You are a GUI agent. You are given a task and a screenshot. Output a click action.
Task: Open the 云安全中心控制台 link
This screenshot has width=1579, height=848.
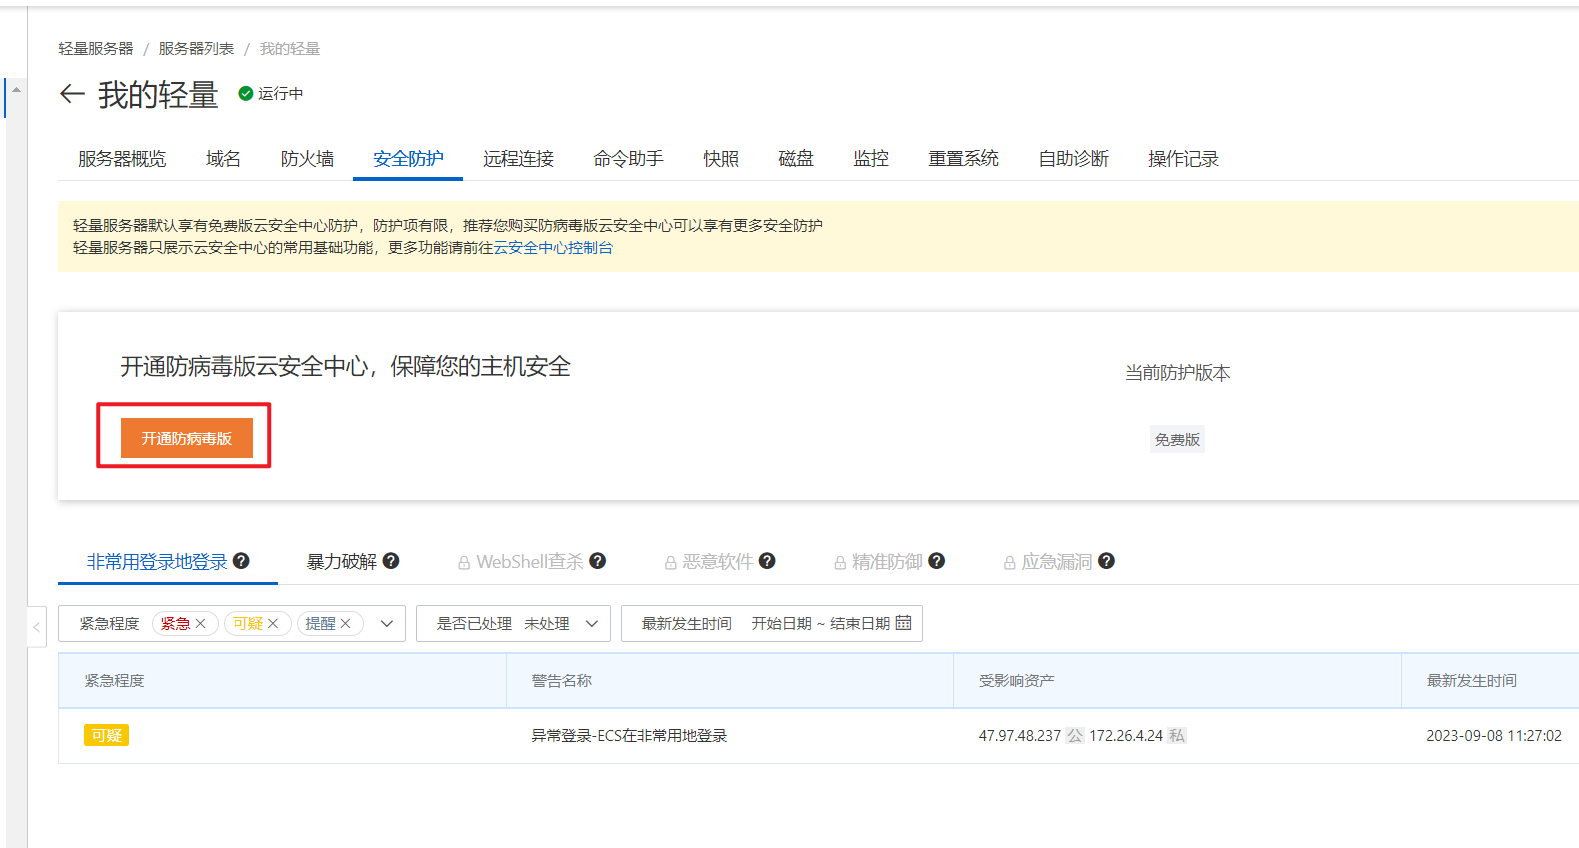[553, 247]
